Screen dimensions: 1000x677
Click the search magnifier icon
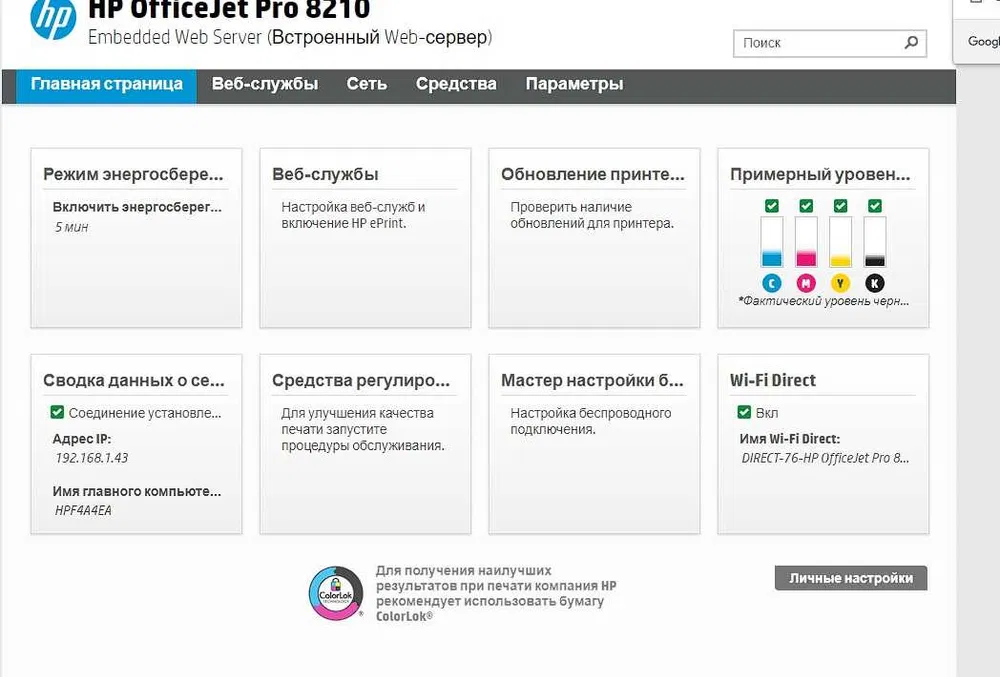[x=911, y=43]
